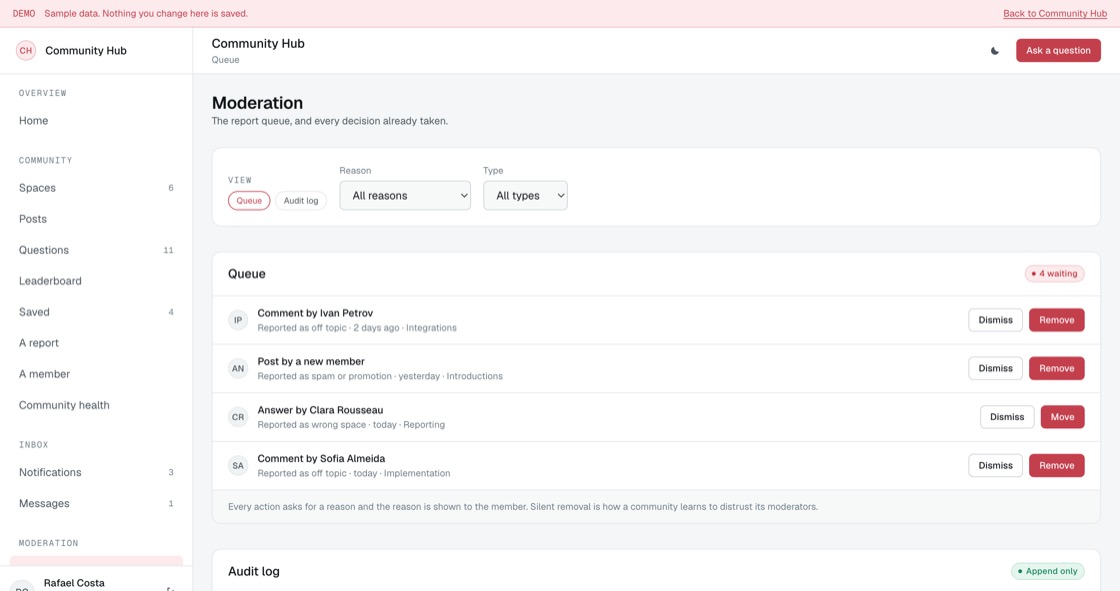Image resolution: width=1120 pixels, height=591 pixels.
Task: Click 'Post by a new member' title
Action: click(311, 362)
